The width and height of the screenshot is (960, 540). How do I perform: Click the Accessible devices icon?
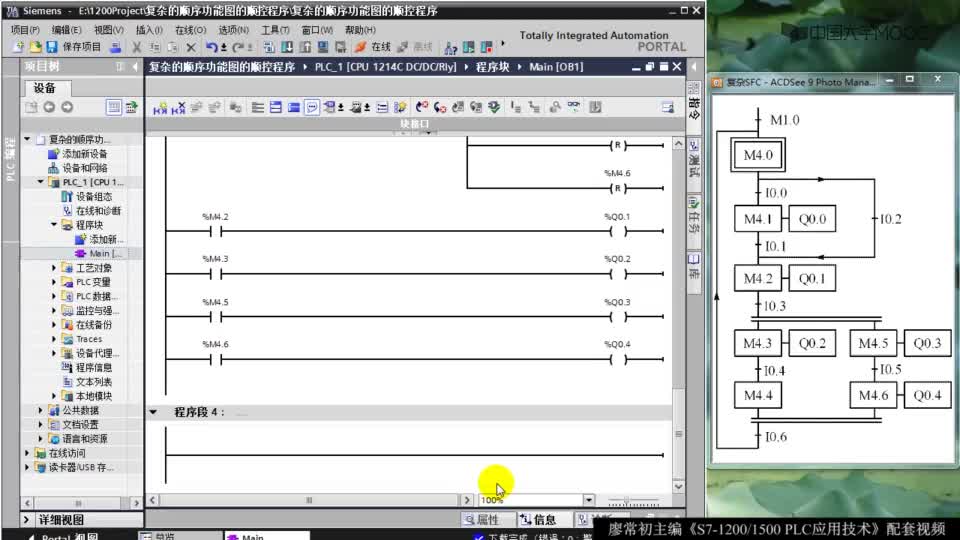pyautogui.click(x=451, y=47)
